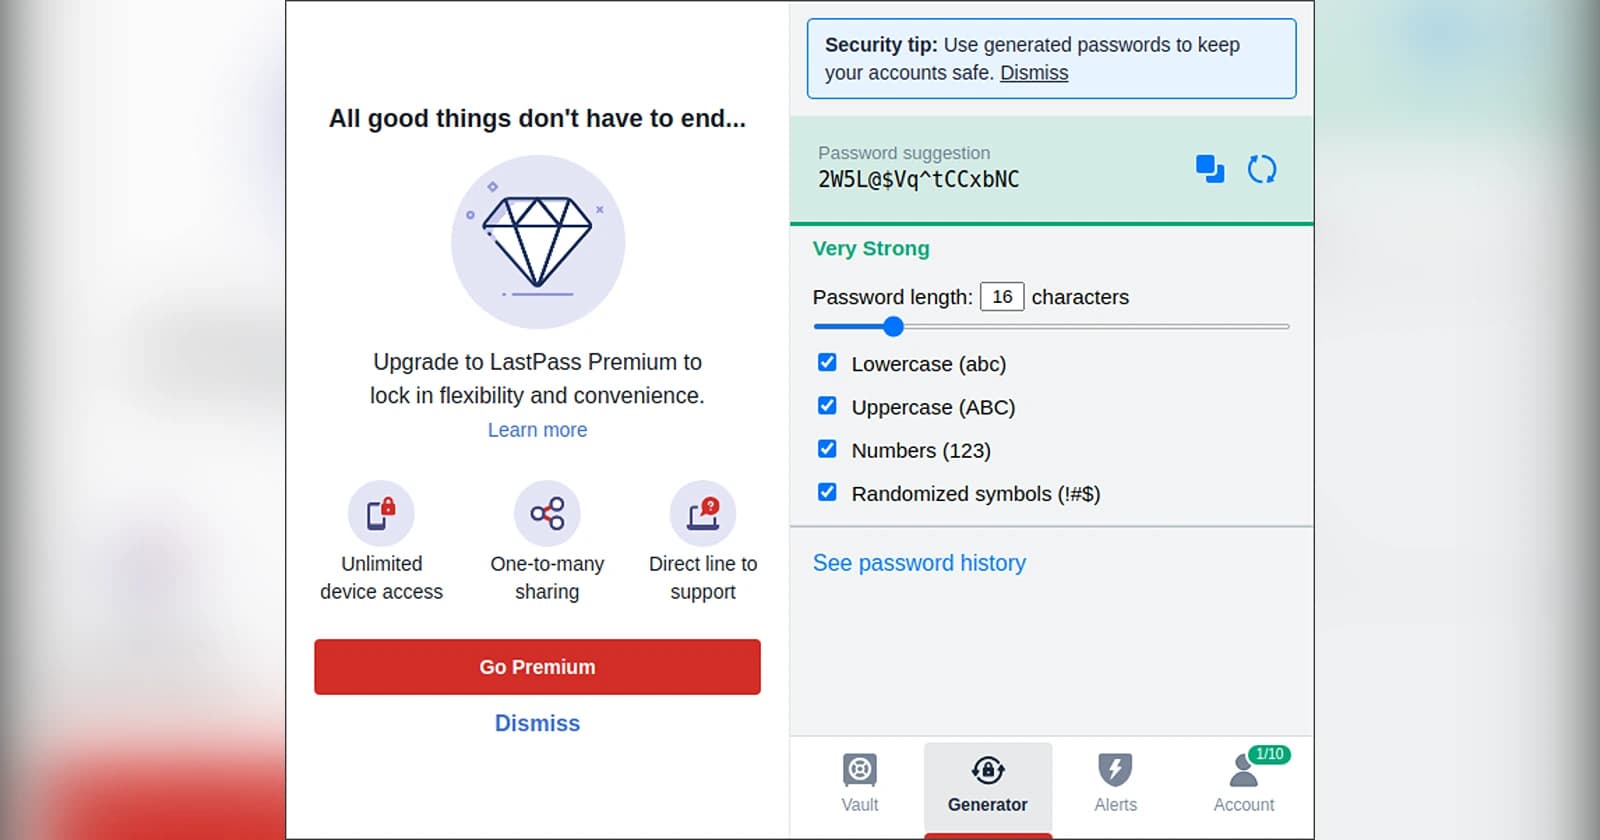
Task: Click the premium diamond illustration
Action: pos(538,242)
